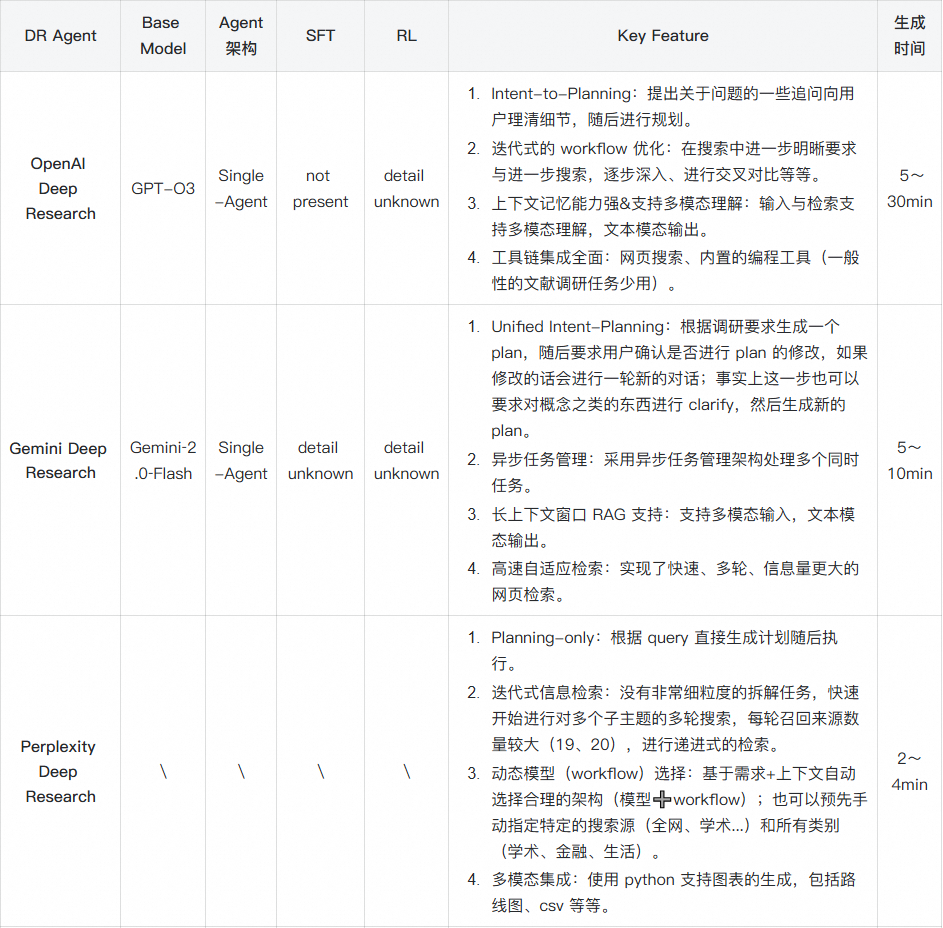Click the "5~30min" generation time cell

pos(910,188)
